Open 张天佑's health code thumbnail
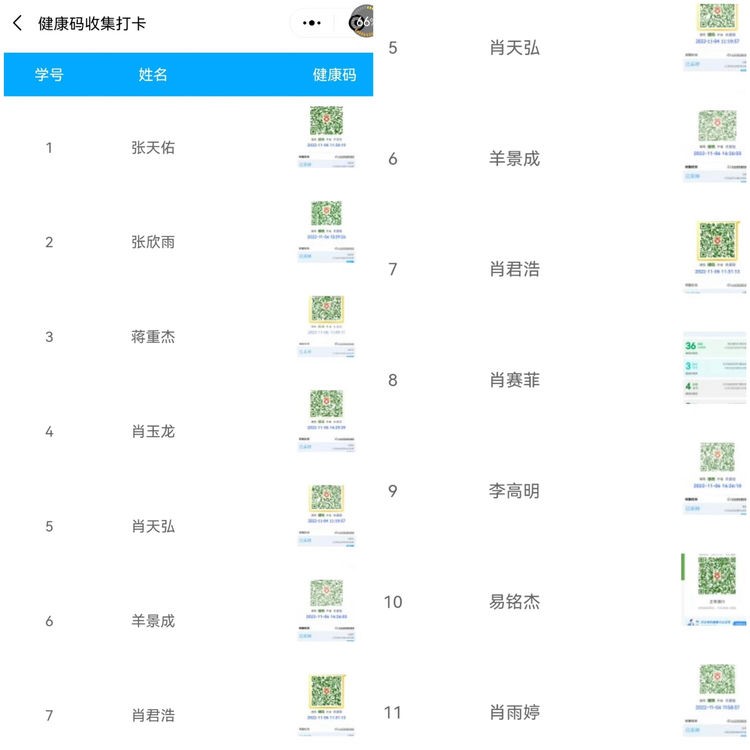Screen dimensions: 750x750 pyautogui.click(x=327, y=136)
